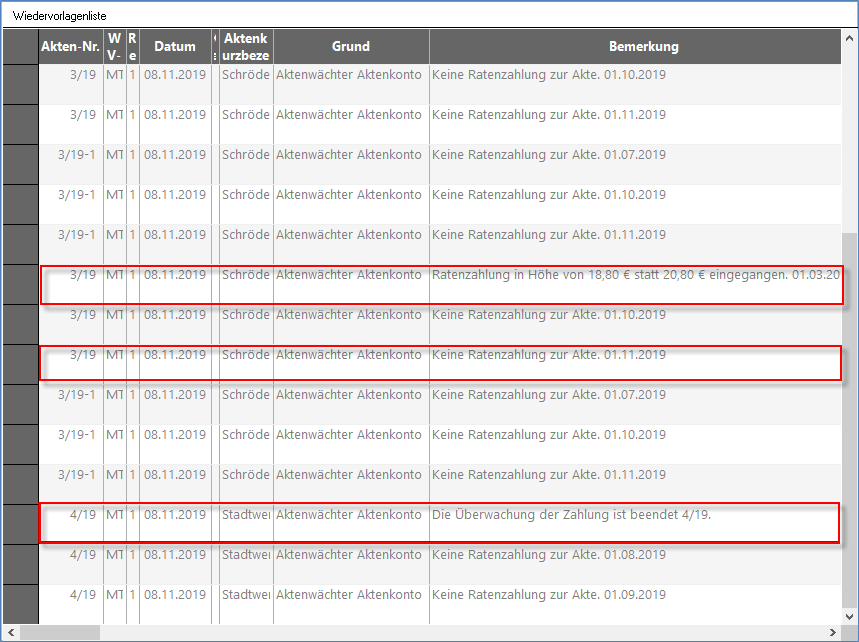Click Stadtwei cell in the 01.08.2019 row
Viewport: 859px width, 642px height.
click(x=246, y=555)
